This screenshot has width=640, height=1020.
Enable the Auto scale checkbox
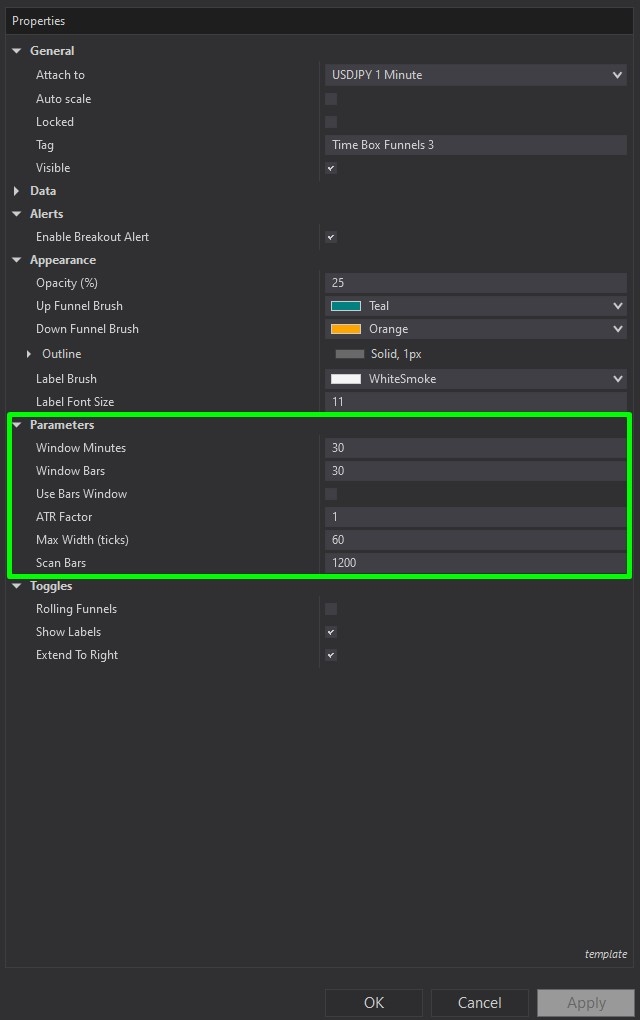coord(331,98)
